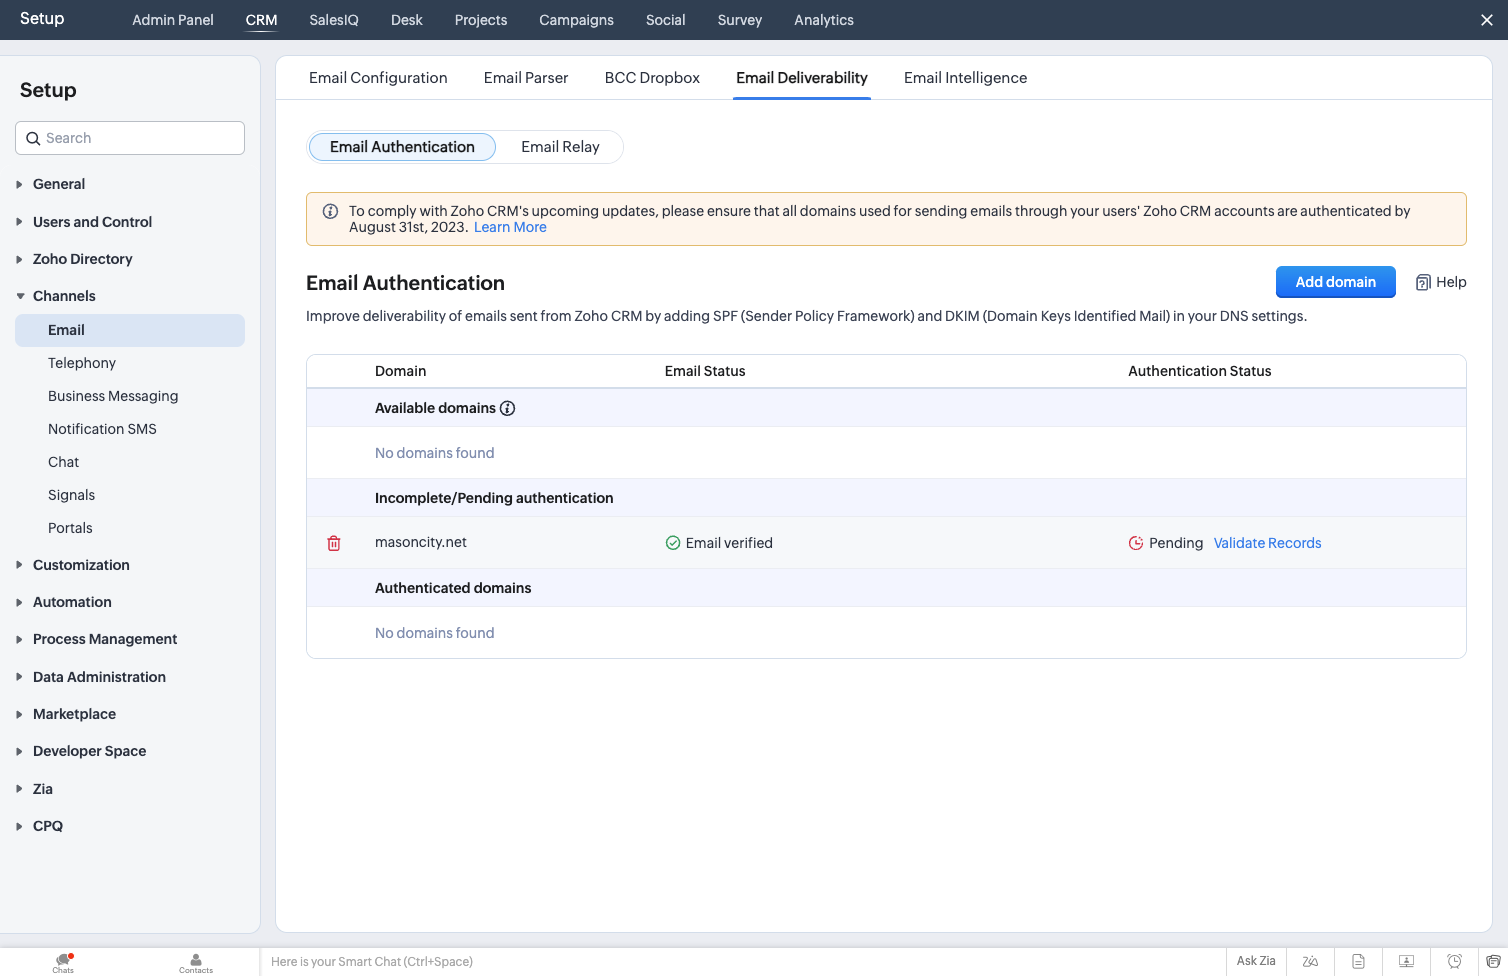This screenshot has width=1508, height=976.
Task: Collapse the Channels section
Action: coord(64,296)
